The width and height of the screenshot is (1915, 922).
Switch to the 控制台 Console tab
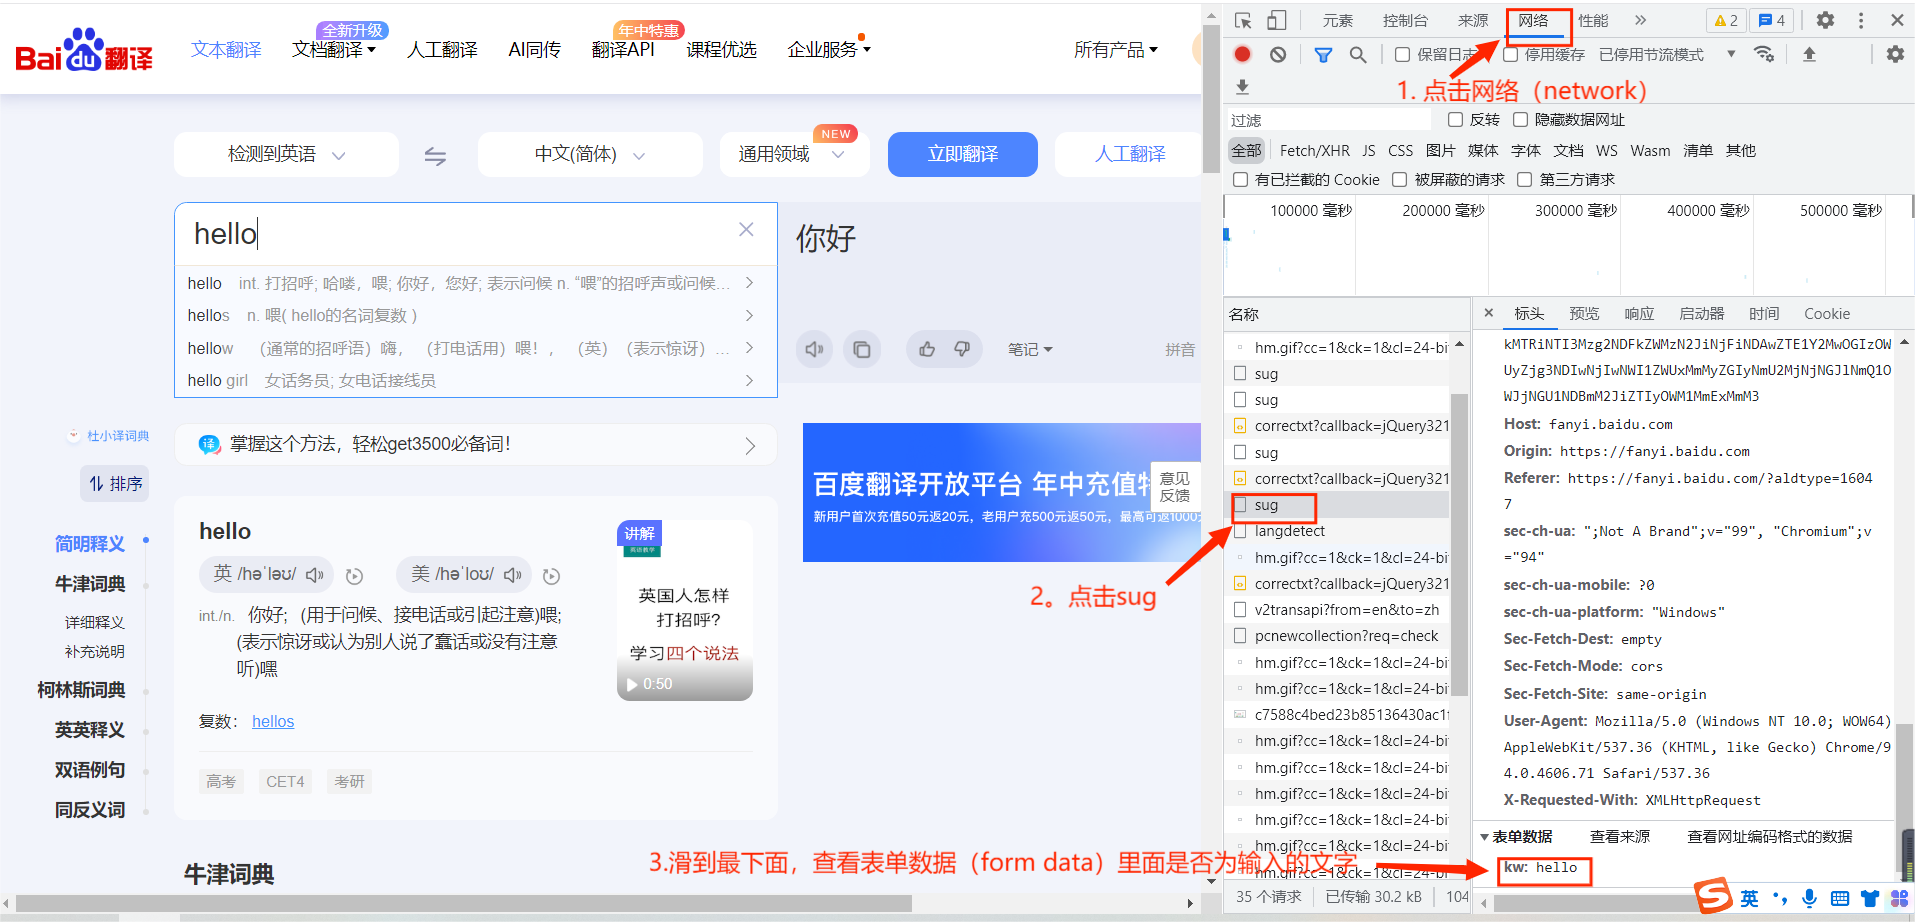click(1405, 21)
